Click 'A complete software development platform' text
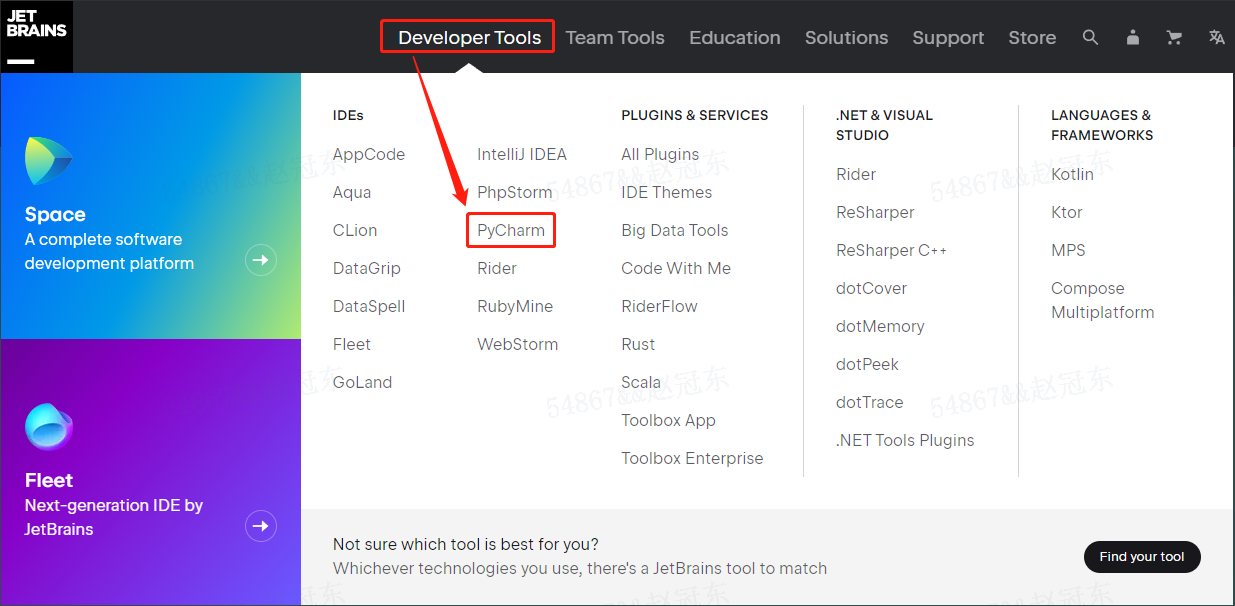 pos(109,251)
